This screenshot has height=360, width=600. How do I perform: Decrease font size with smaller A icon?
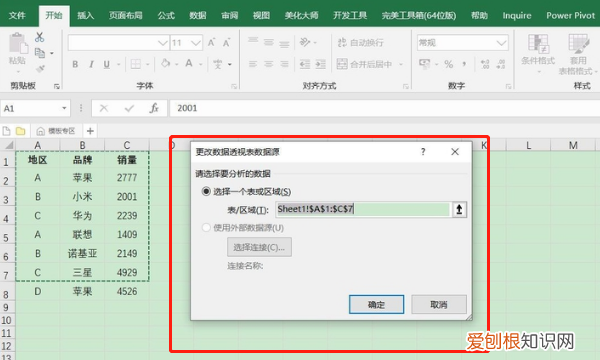(226, 43)
